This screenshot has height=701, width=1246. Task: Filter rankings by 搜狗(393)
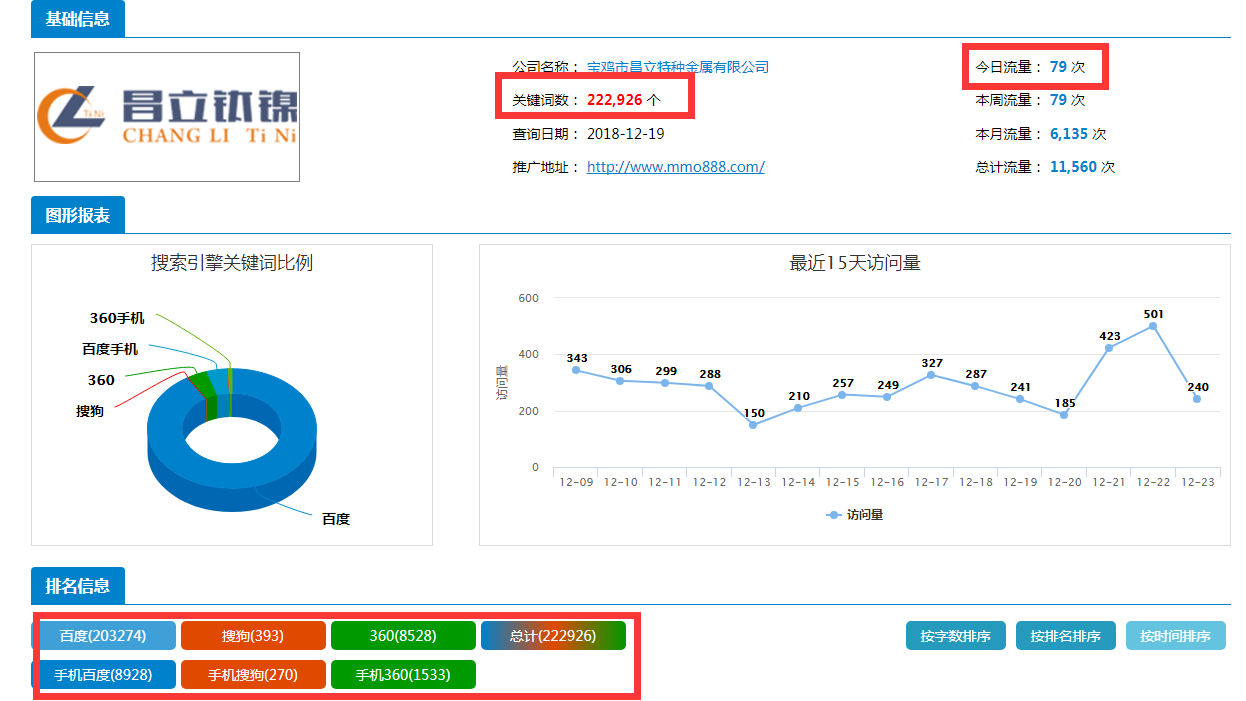pos(253,636)
